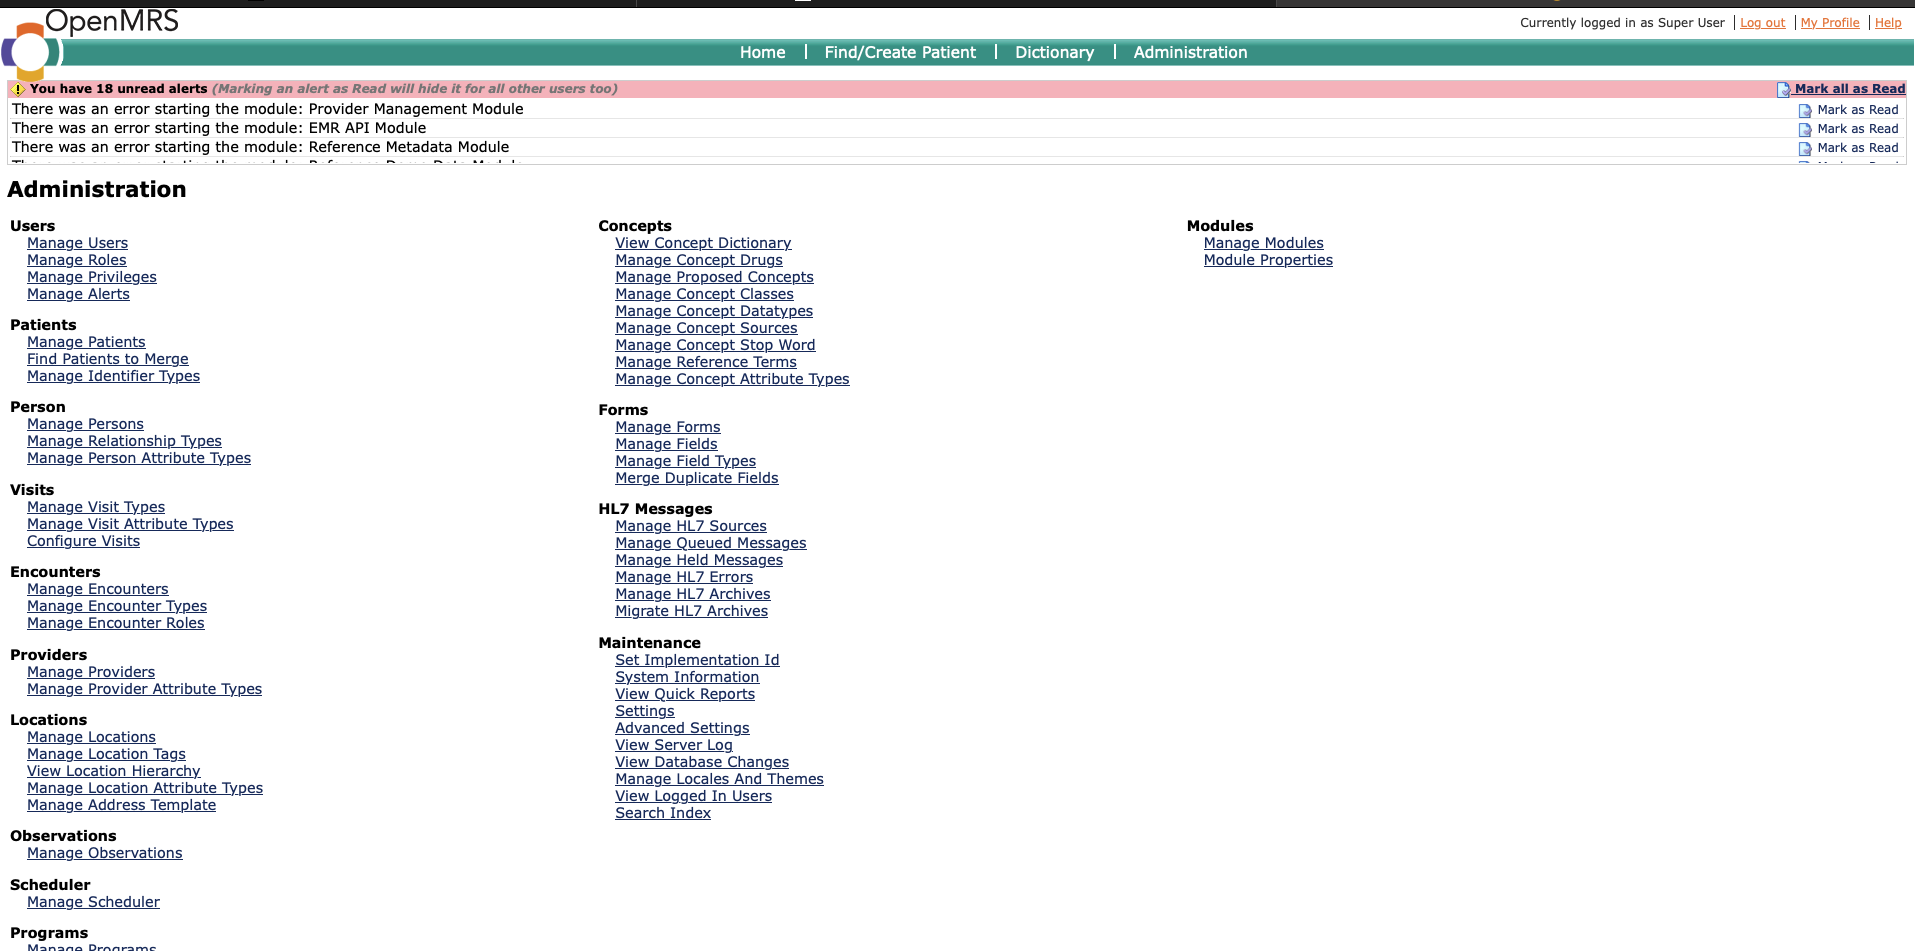The width and height of the screenshot is (1915, 951).
Task: Open Manage Person Attribute Types
Action: (139, 458)
